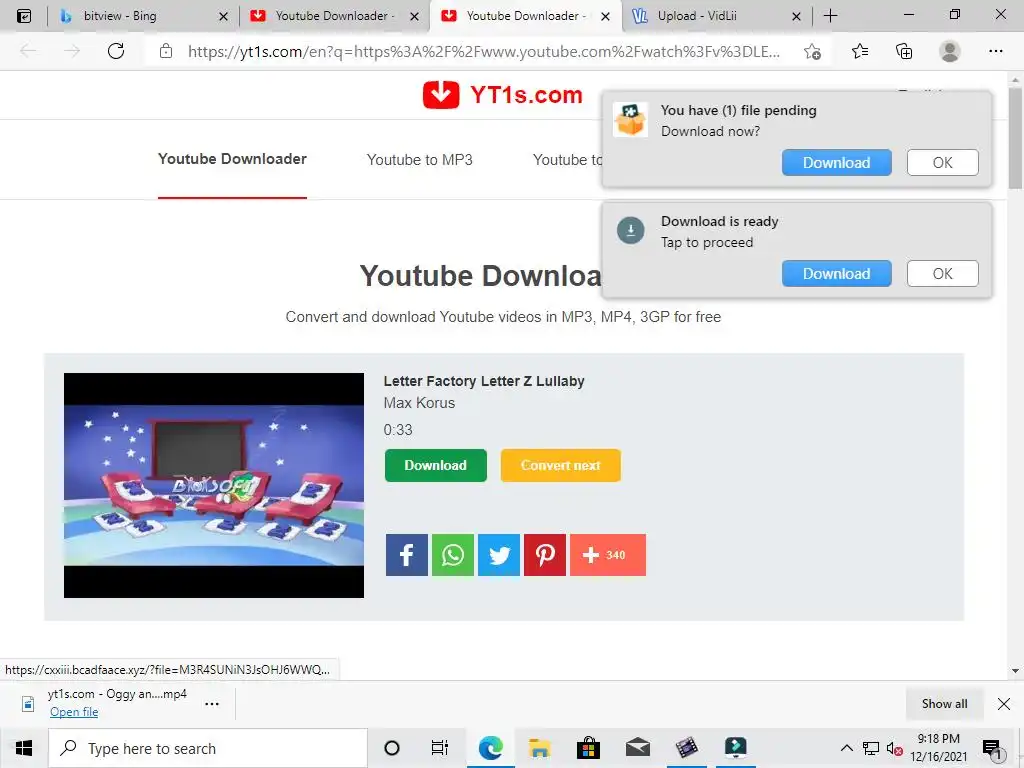Share on Pinterest
The height and width of the screenshot is (768, 1024).
[545, 555]
